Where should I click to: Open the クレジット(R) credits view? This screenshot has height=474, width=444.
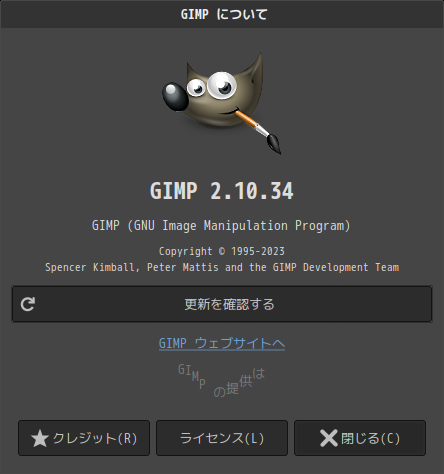(x=84, y=438)
